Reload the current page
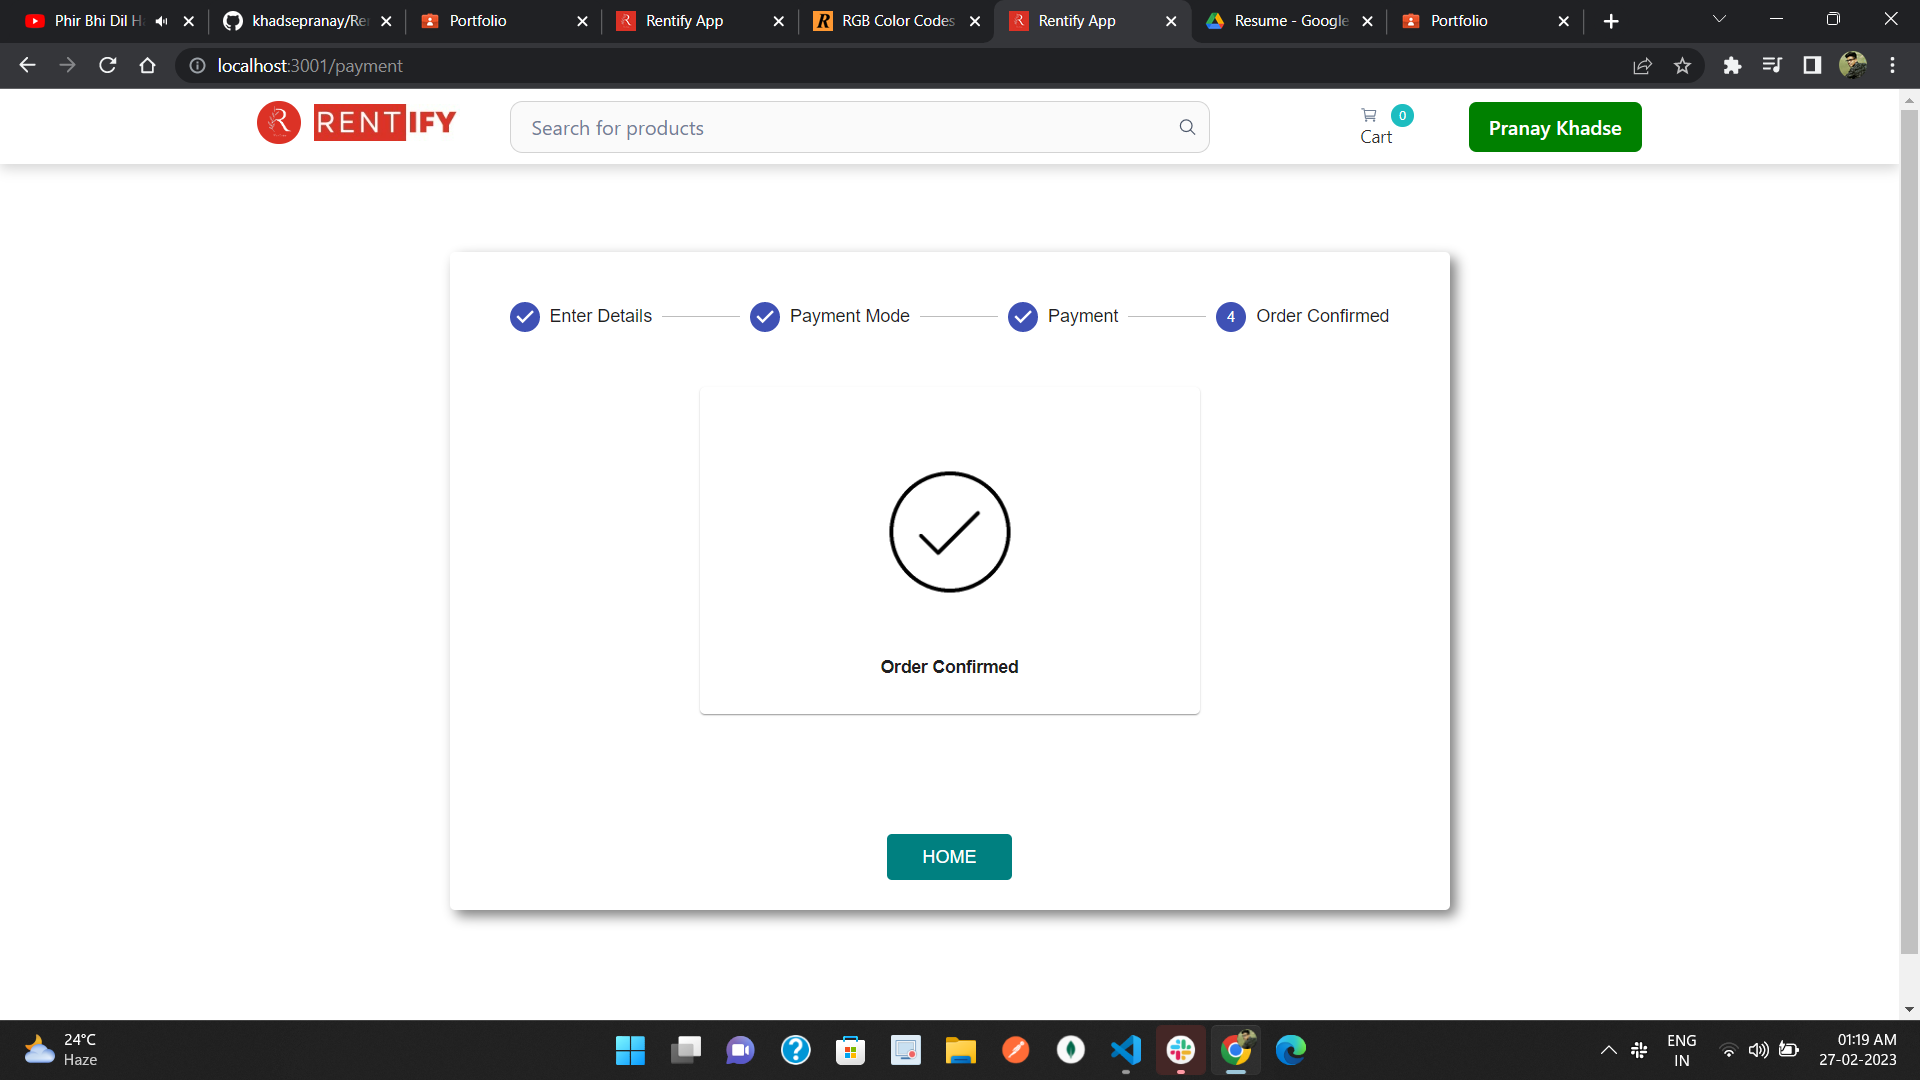 108,66
